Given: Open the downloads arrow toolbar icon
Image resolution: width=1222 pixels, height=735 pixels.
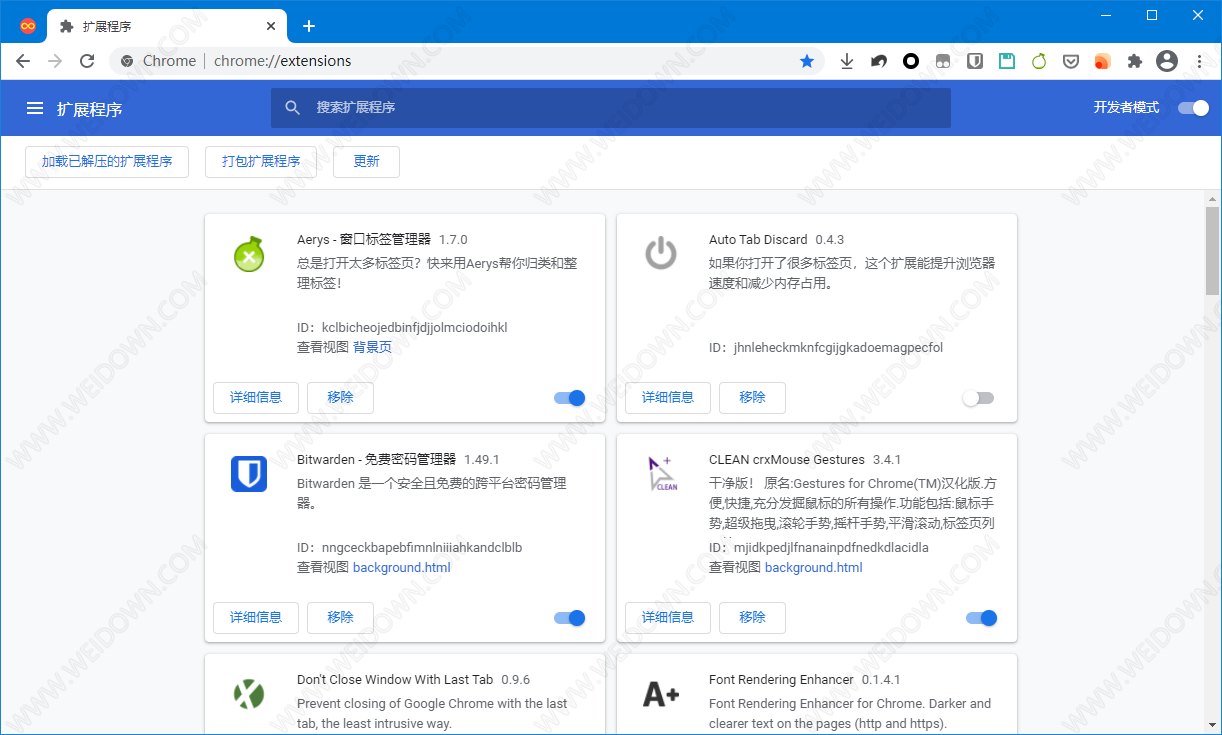Looking at the screenshot, I should point(847,61).
